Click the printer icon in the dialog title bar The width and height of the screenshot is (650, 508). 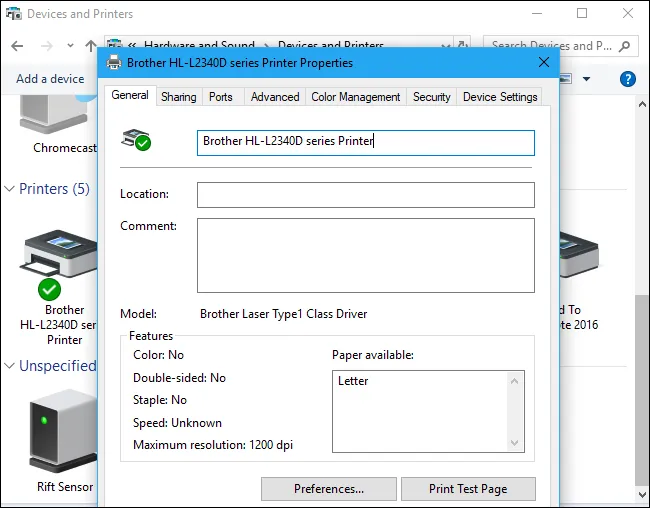click(112, 62)
